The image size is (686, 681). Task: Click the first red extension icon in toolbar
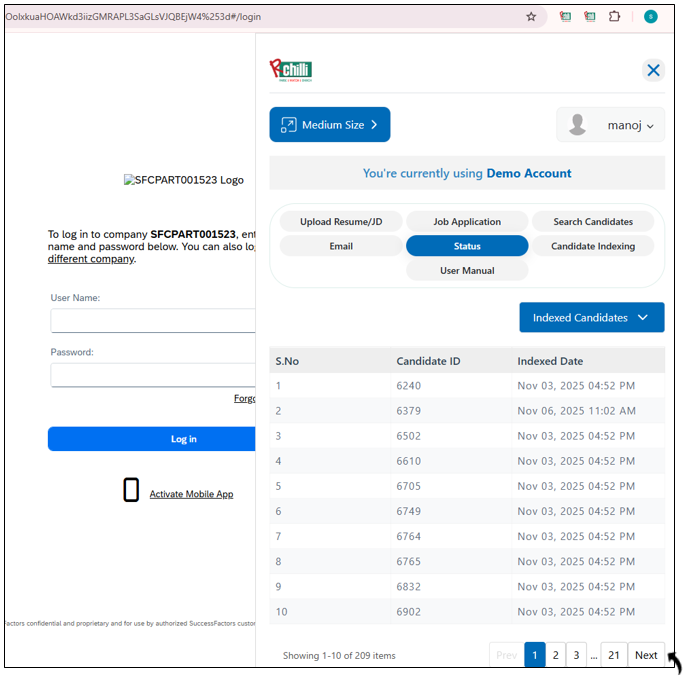[566, 17]
